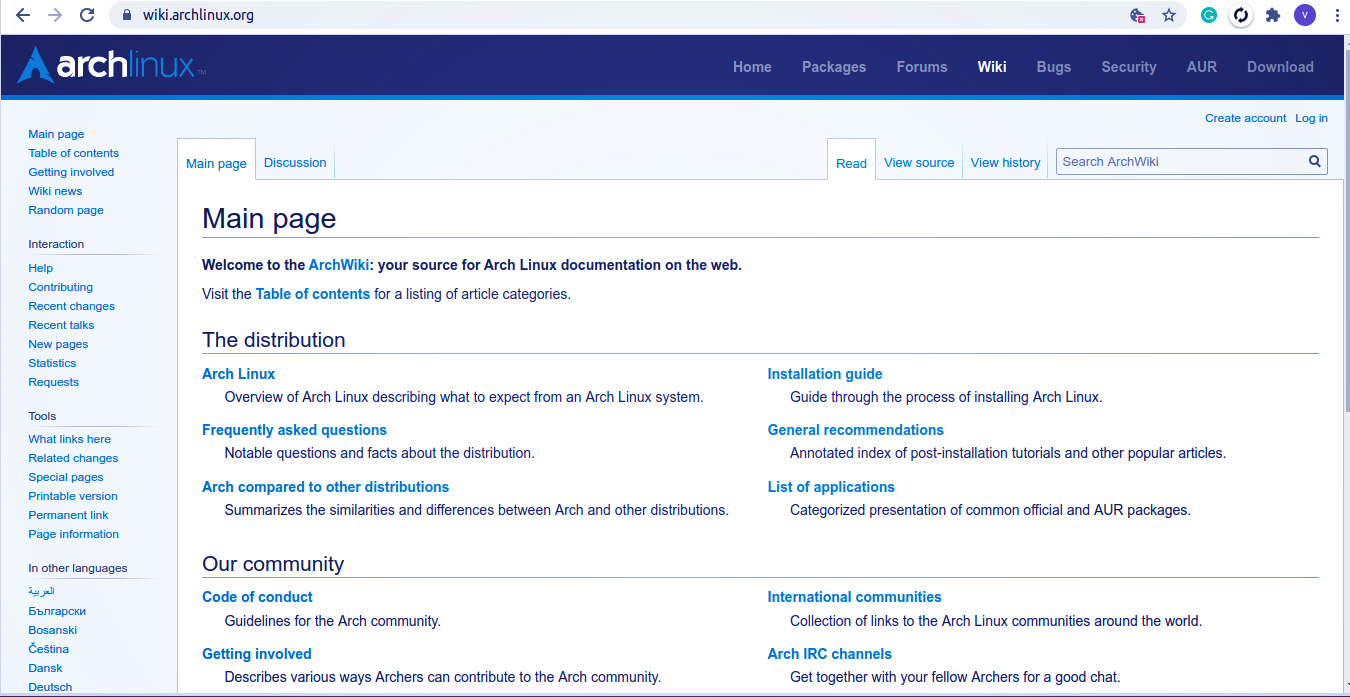Open Random page in sidebar
This screenshot has height=697, width=1350.
pyautogui.click(x=66, y=210)
